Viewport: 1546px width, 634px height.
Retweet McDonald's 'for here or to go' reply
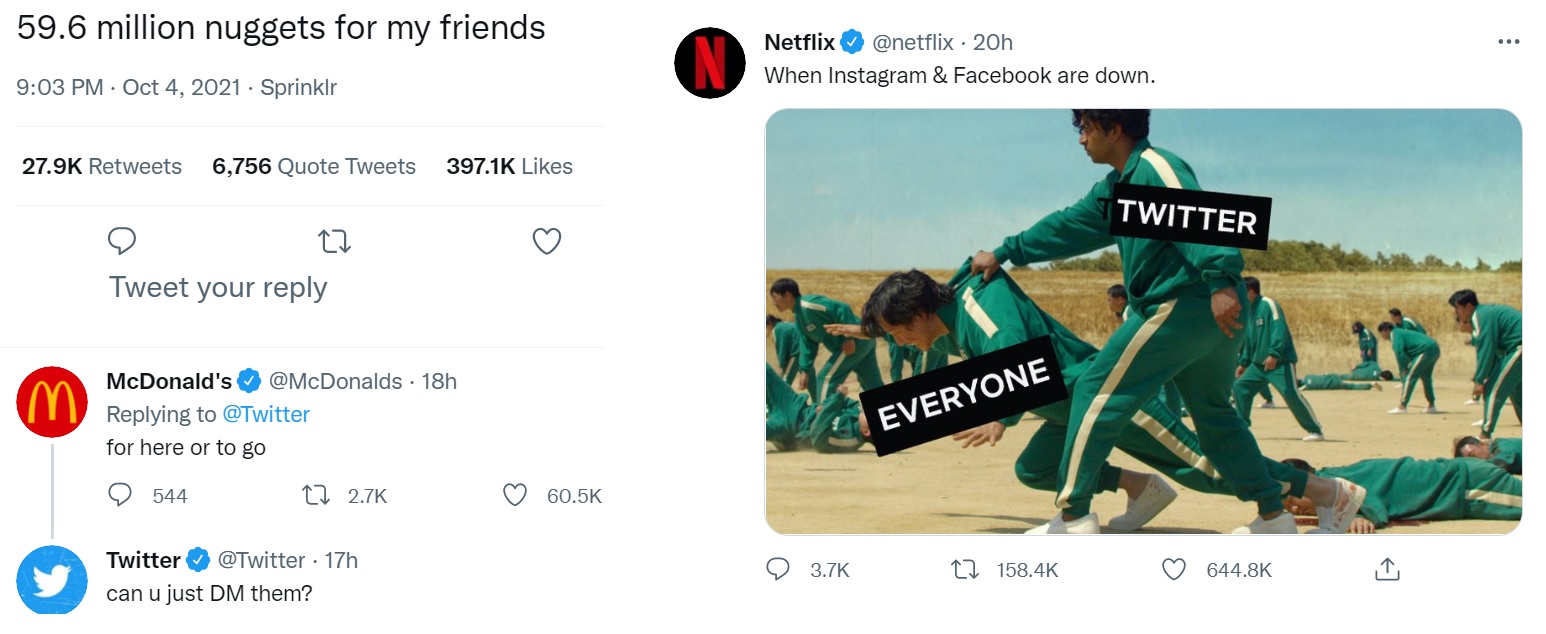[x=317, y=495]
